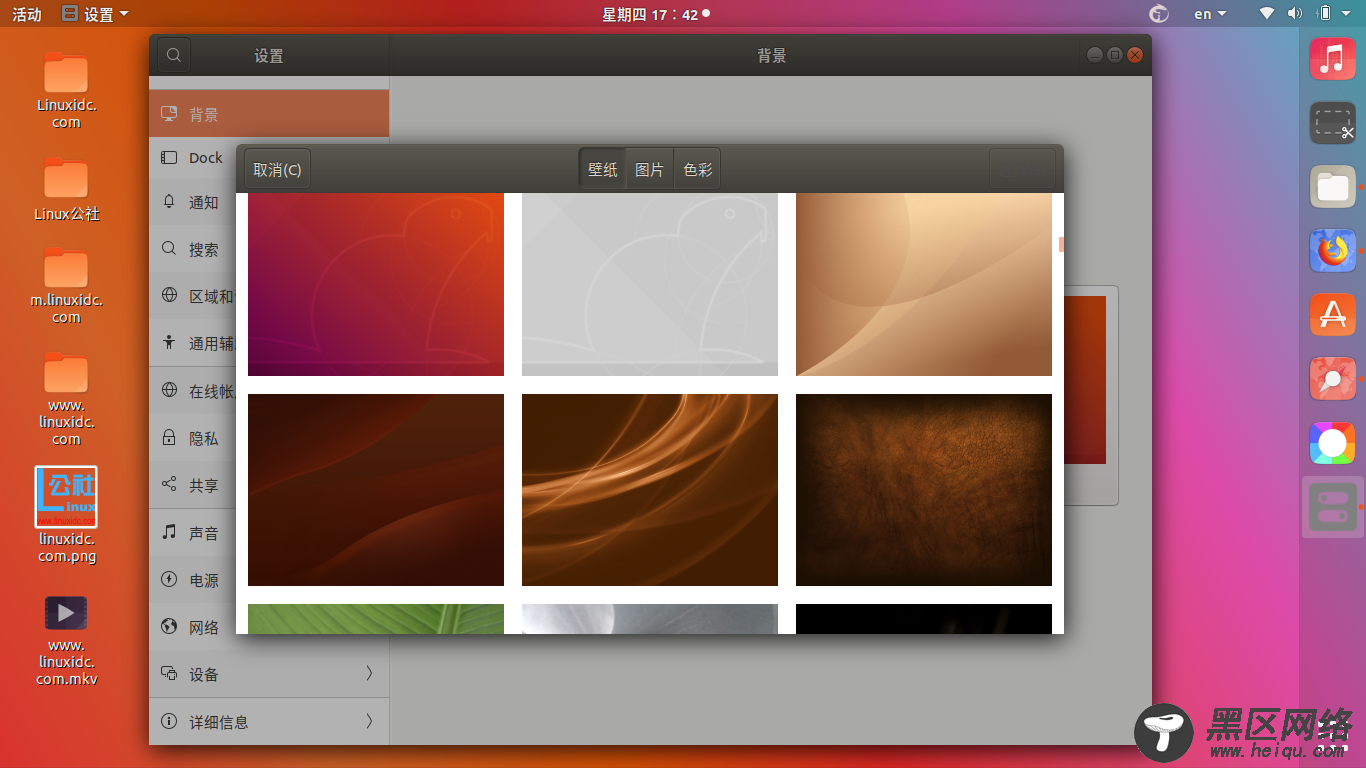Screen dimensions: 1366x768
Task: Open the 搜索 settings entry
Action: coord(192,249)
